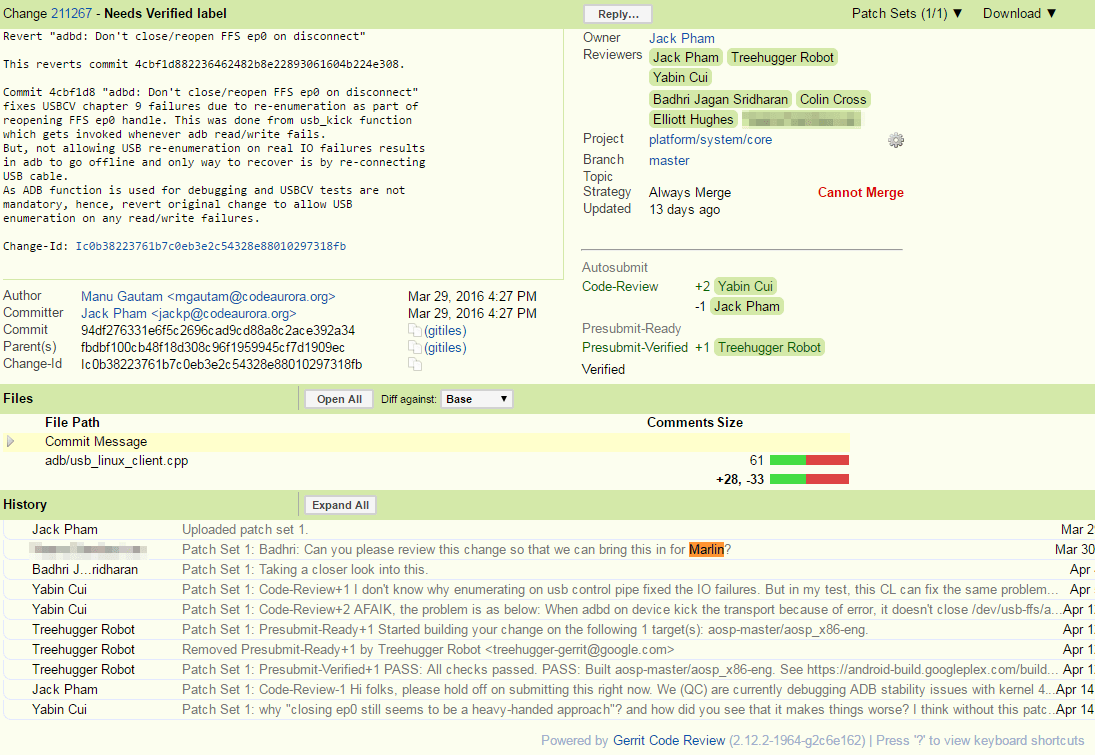1095x755 pixels.
Task: Click change number 211267 link
Action: coord(71,13)
